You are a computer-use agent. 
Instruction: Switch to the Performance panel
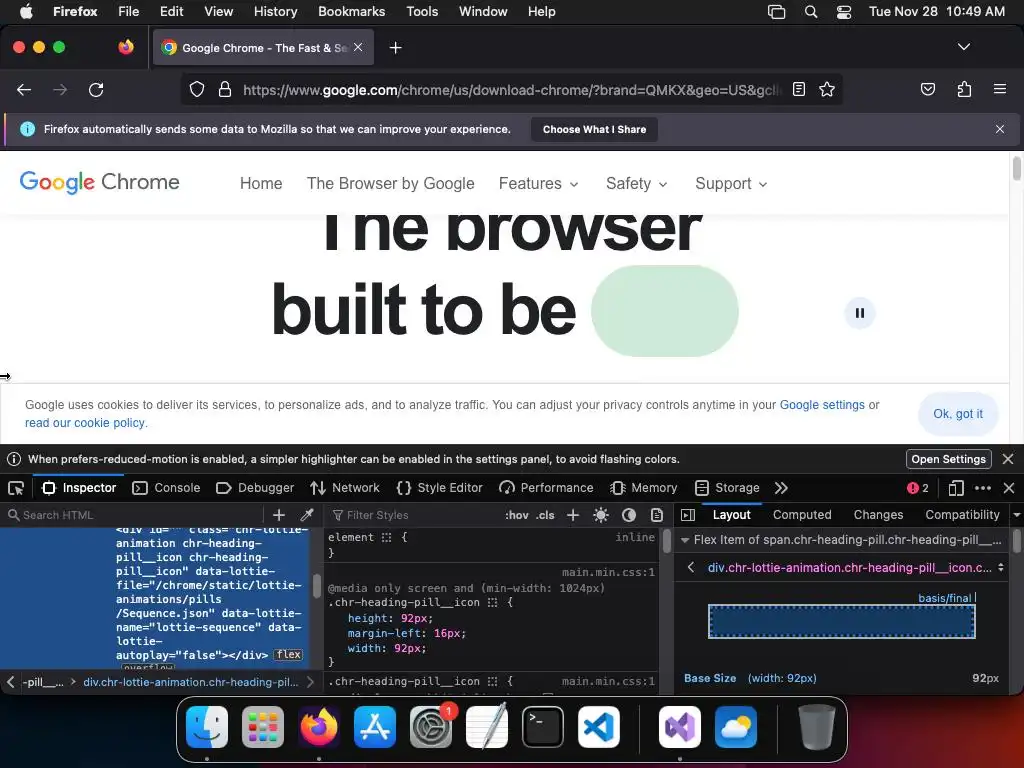(546, 488)
